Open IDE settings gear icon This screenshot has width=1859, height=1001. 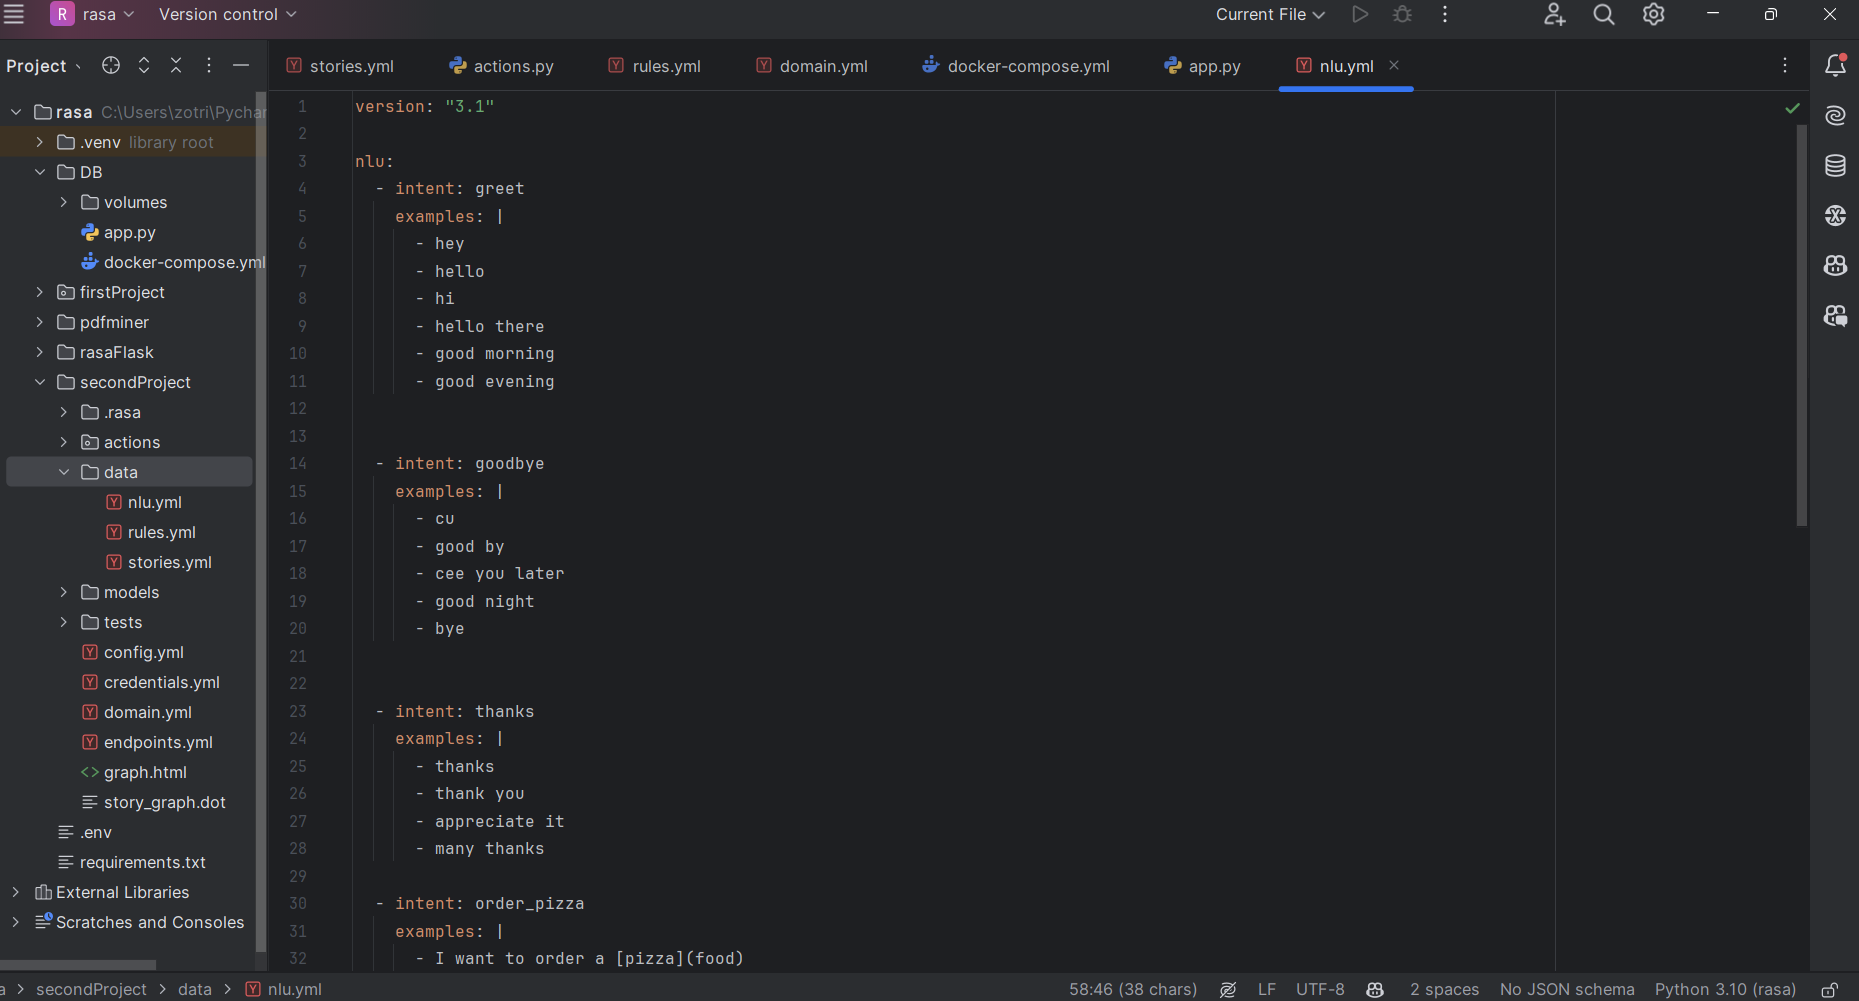[x=1654, y=14]
